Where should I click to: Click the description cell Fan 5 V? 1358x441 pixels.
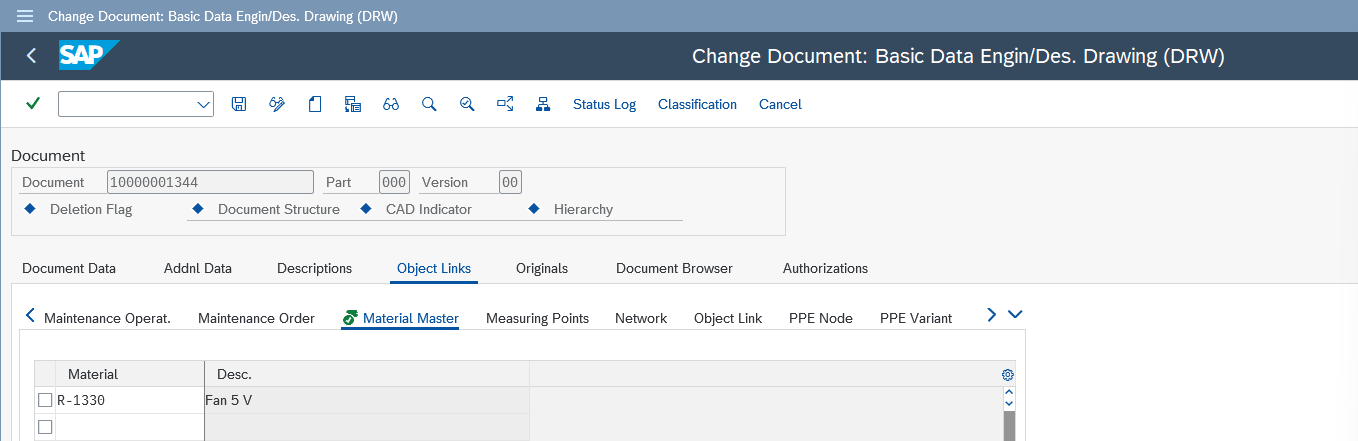tap(367, 400)
